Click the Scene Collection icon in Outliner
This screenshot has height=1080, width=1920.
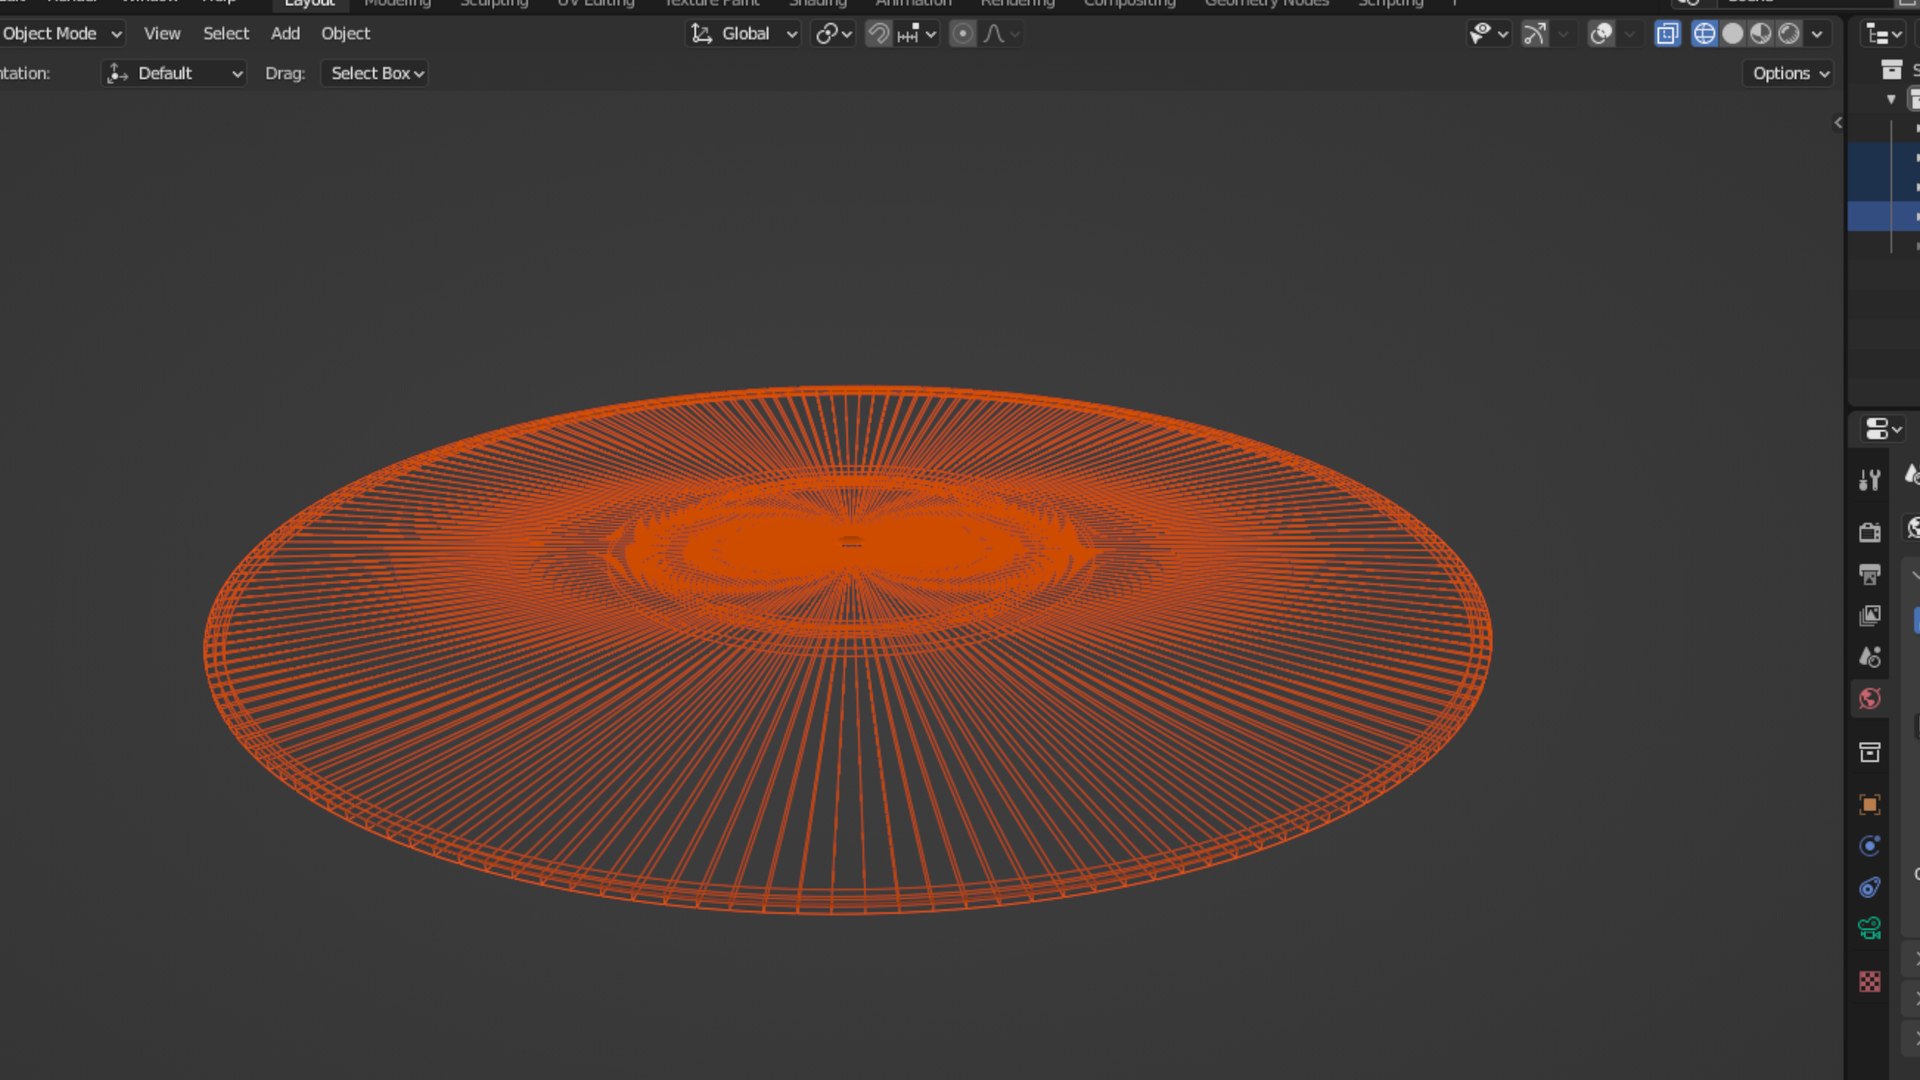pyautogui.click(x=1892, y=69)
